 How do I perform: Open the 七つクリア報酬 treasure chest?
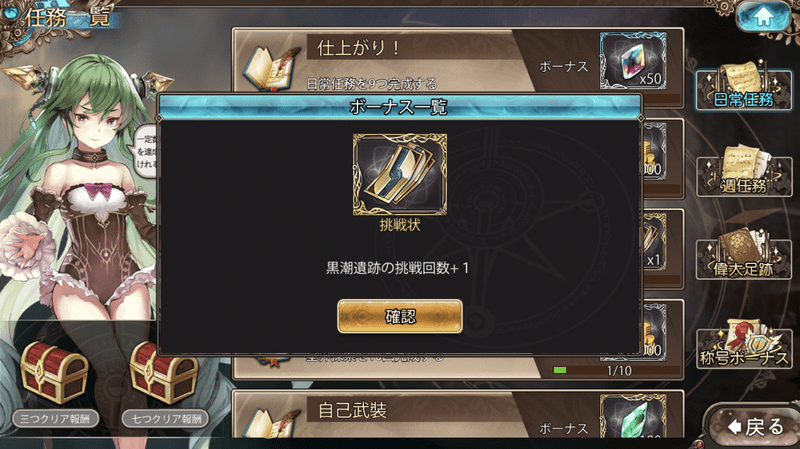pos(164,373)
